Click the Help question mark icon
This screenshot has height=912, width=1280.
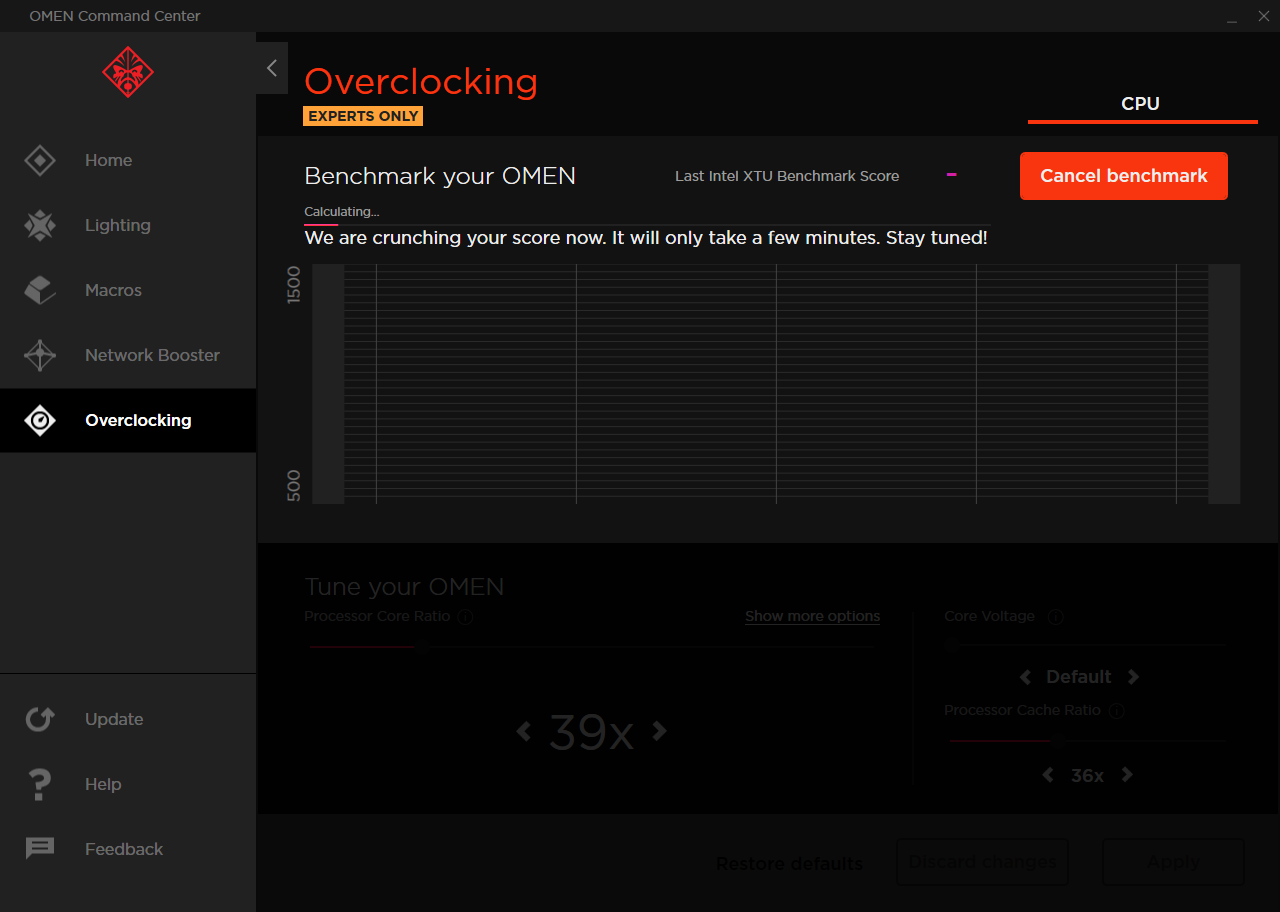(x=40, y=784)
